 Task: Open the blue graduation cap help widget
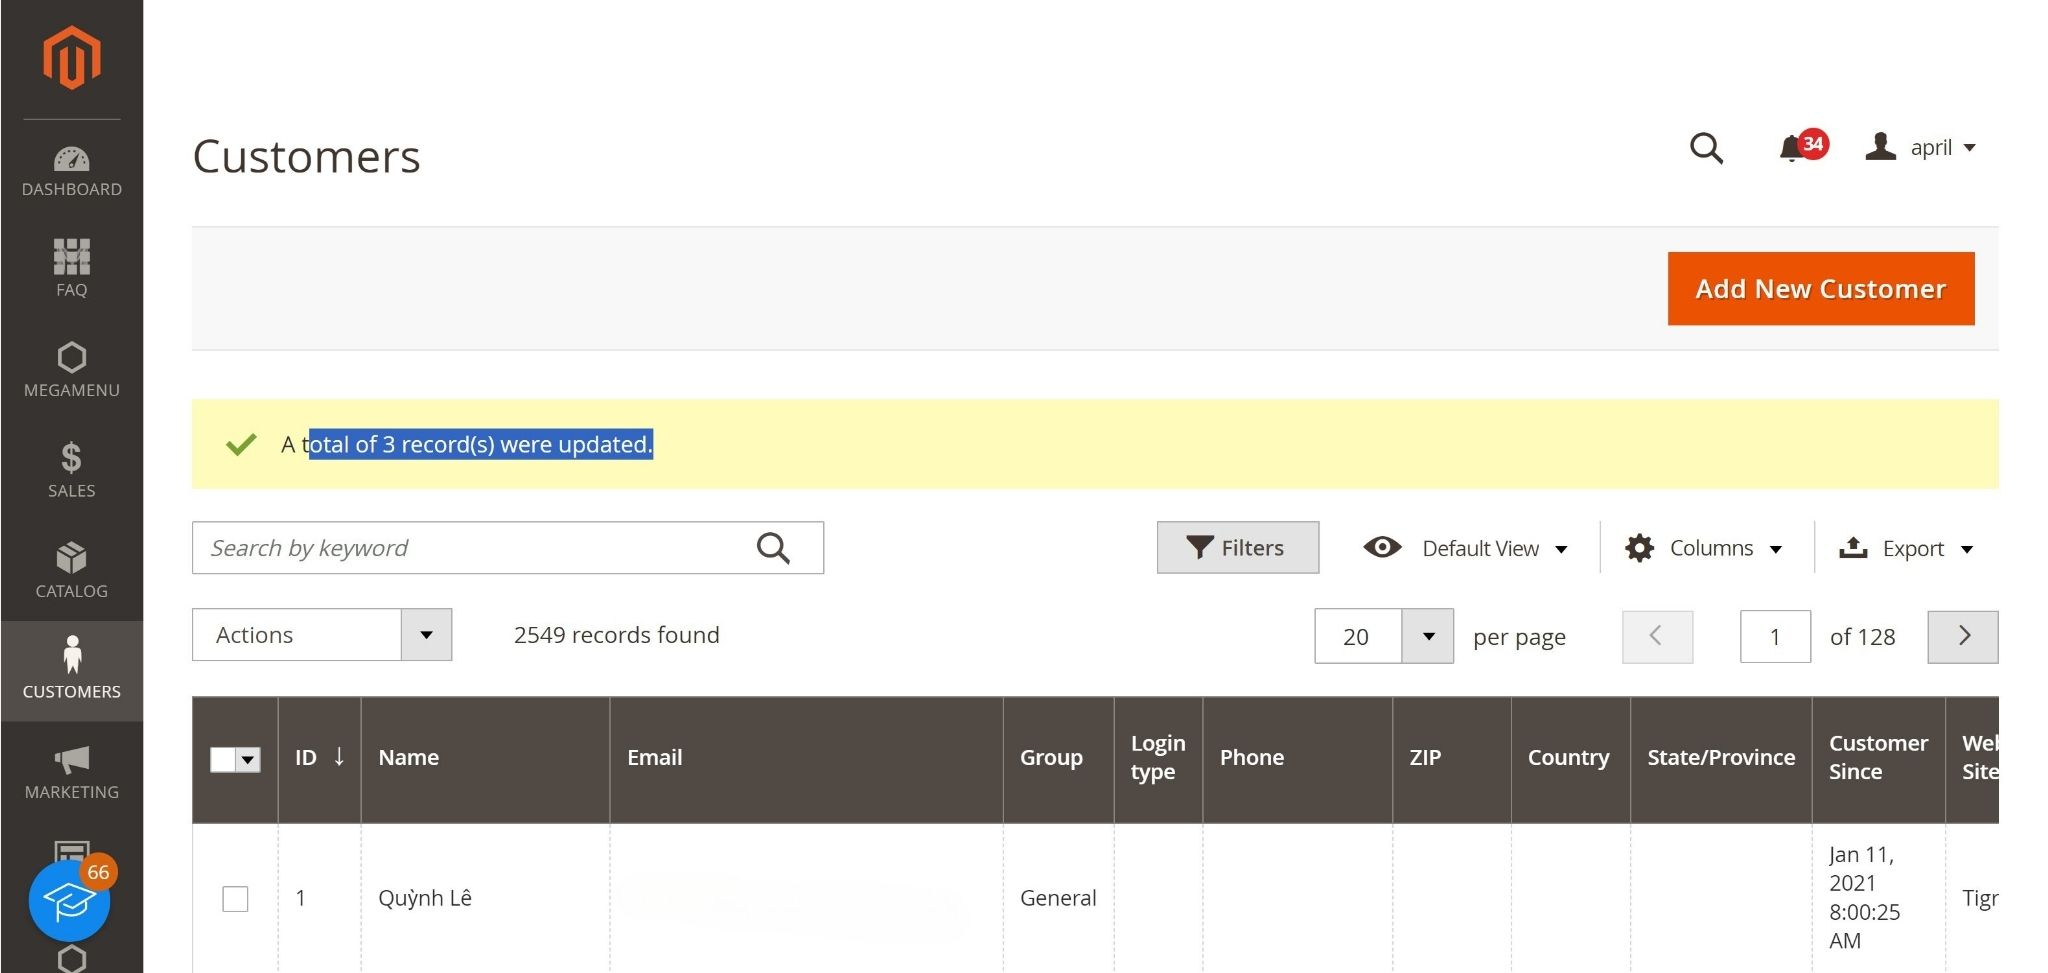69,901
